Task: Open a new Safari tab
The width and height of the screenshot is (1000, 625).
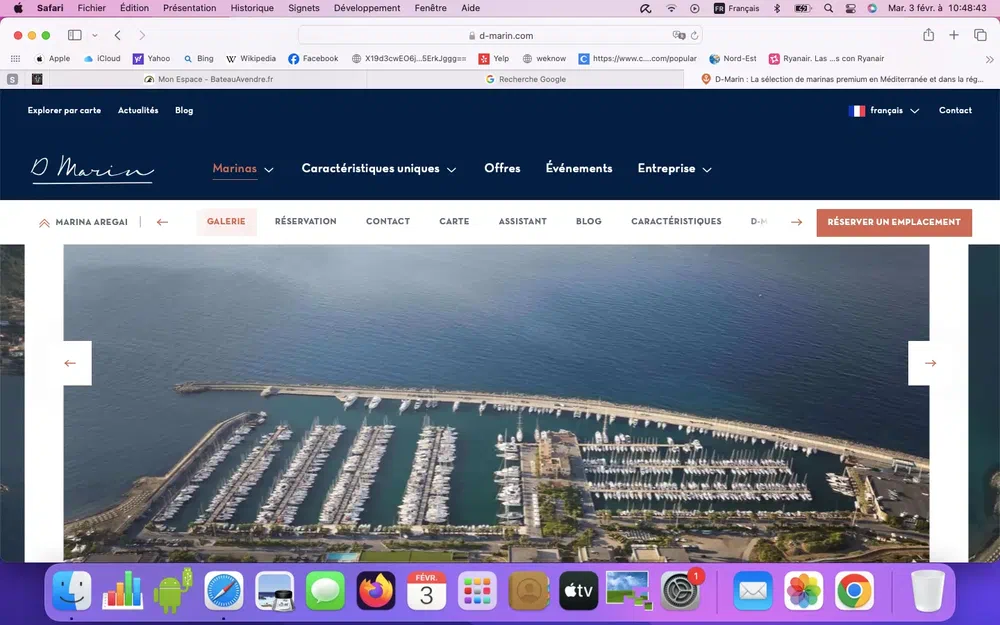Action: pos(954,35)
